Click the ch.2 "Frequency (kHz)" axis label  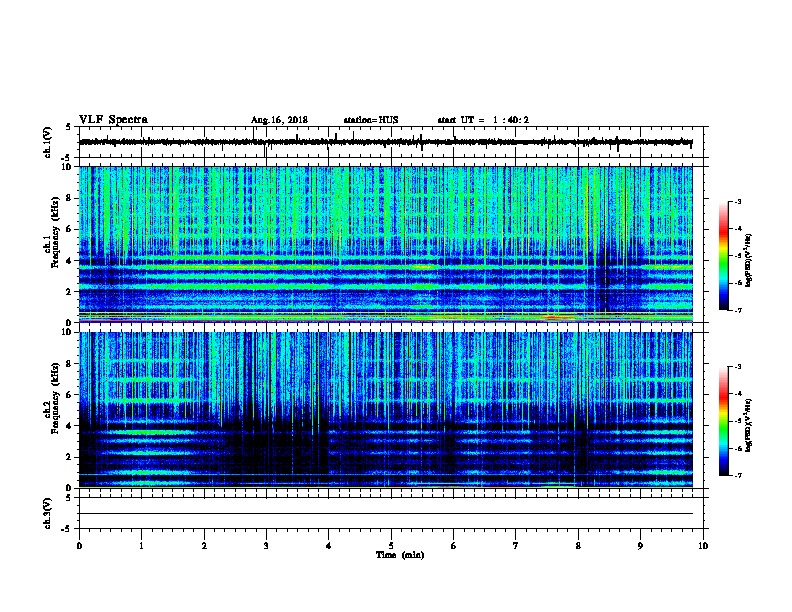tap(56, 398)
